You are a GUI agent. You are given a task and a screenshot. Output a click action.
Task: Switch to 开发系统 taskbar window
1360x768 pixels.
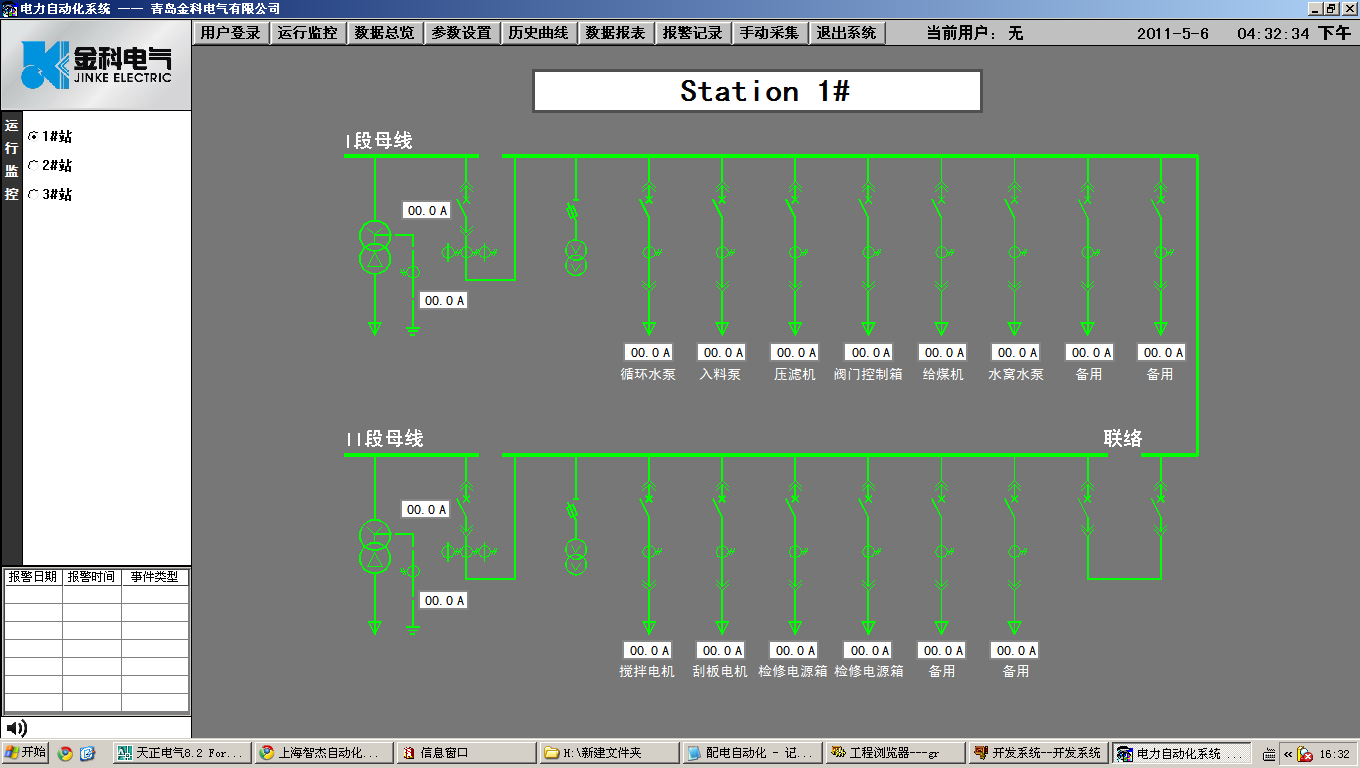click(1037, 753)
